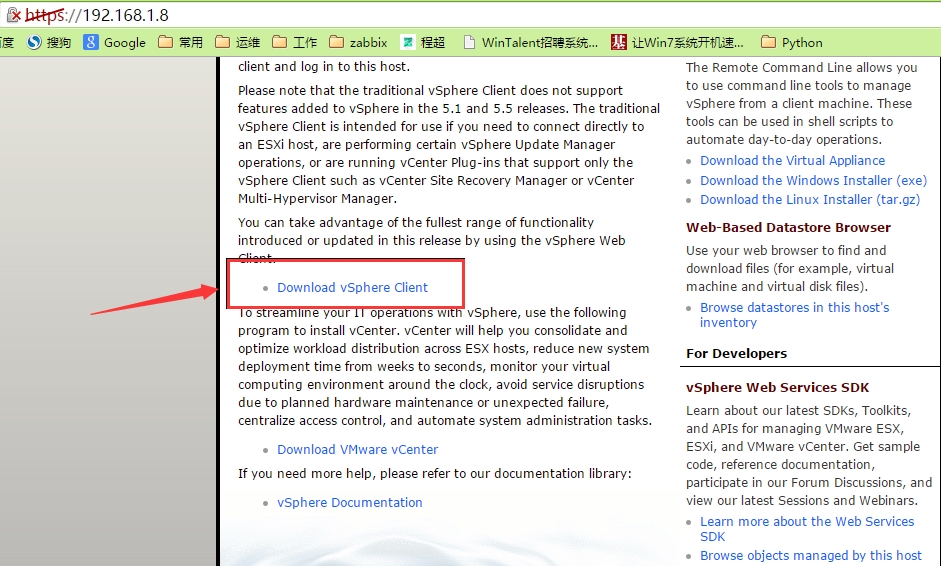The image size is (941, 566).
Task: Click the For Developers section heading
Action: point(736,354)
